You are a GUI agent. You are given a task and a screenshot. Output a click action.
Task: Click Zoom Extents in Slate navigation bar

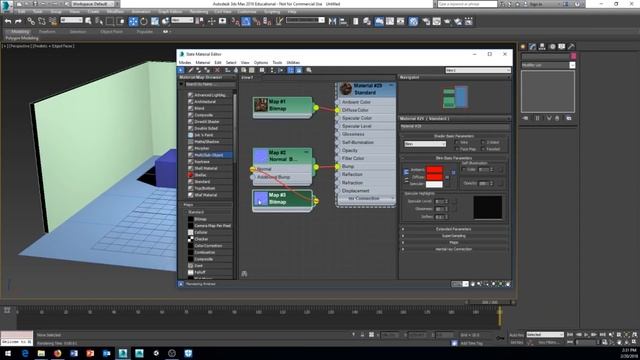click(493, 284)
